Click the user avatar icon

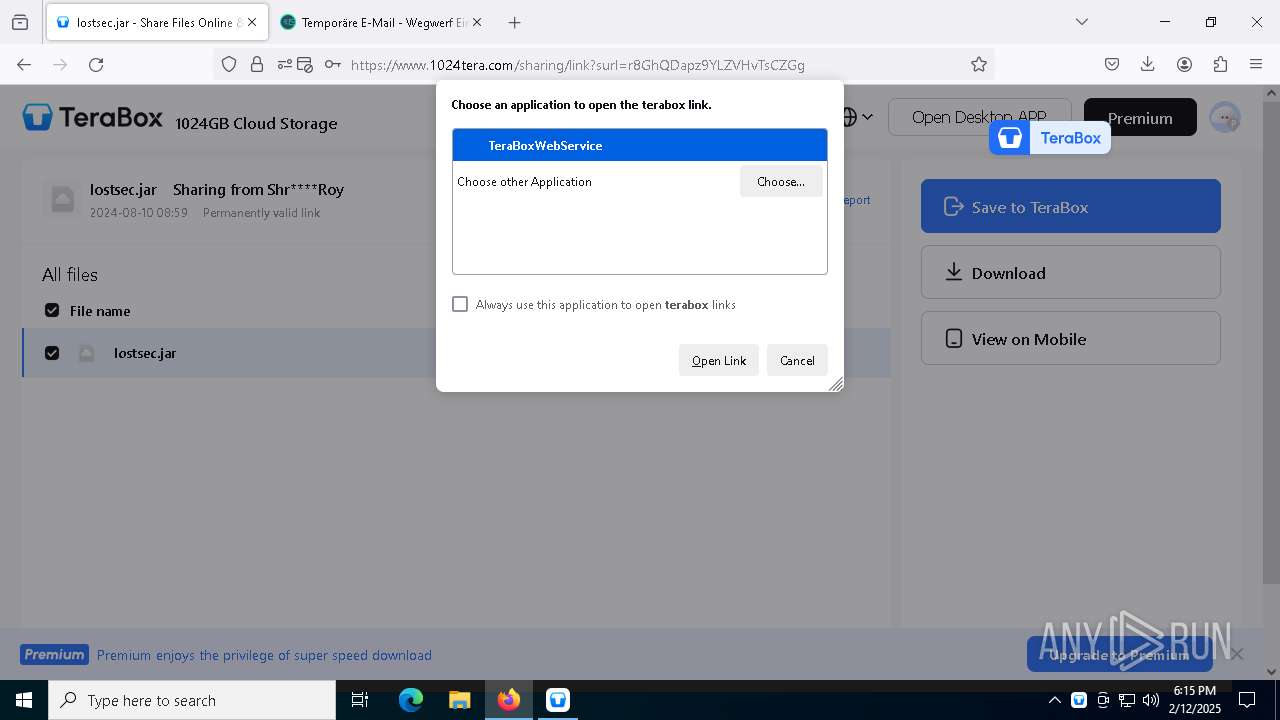pos(1225,117)
